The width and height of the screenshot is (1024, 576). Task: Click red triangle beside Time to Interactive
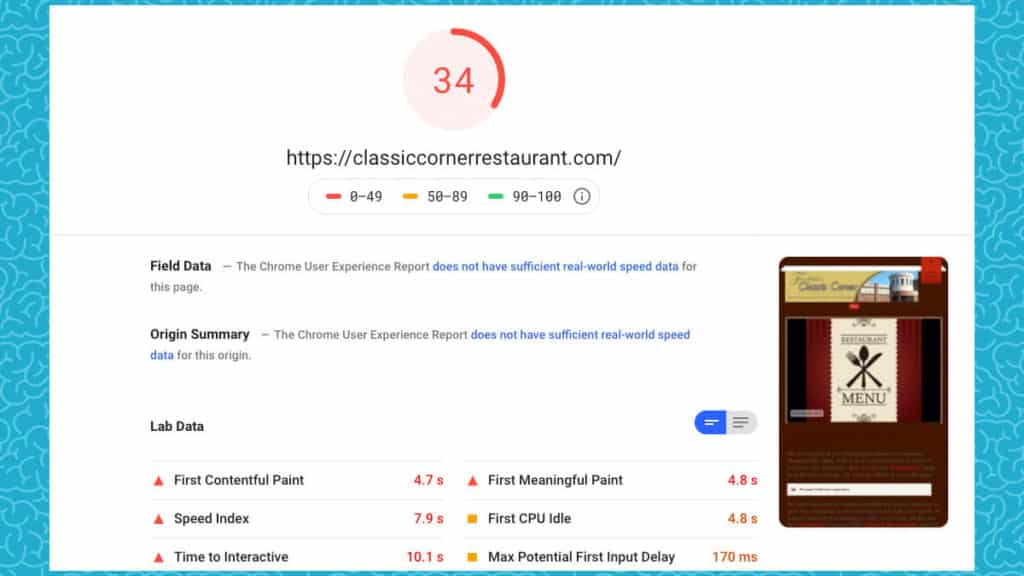pyautogui.click(x=158, y=558)
